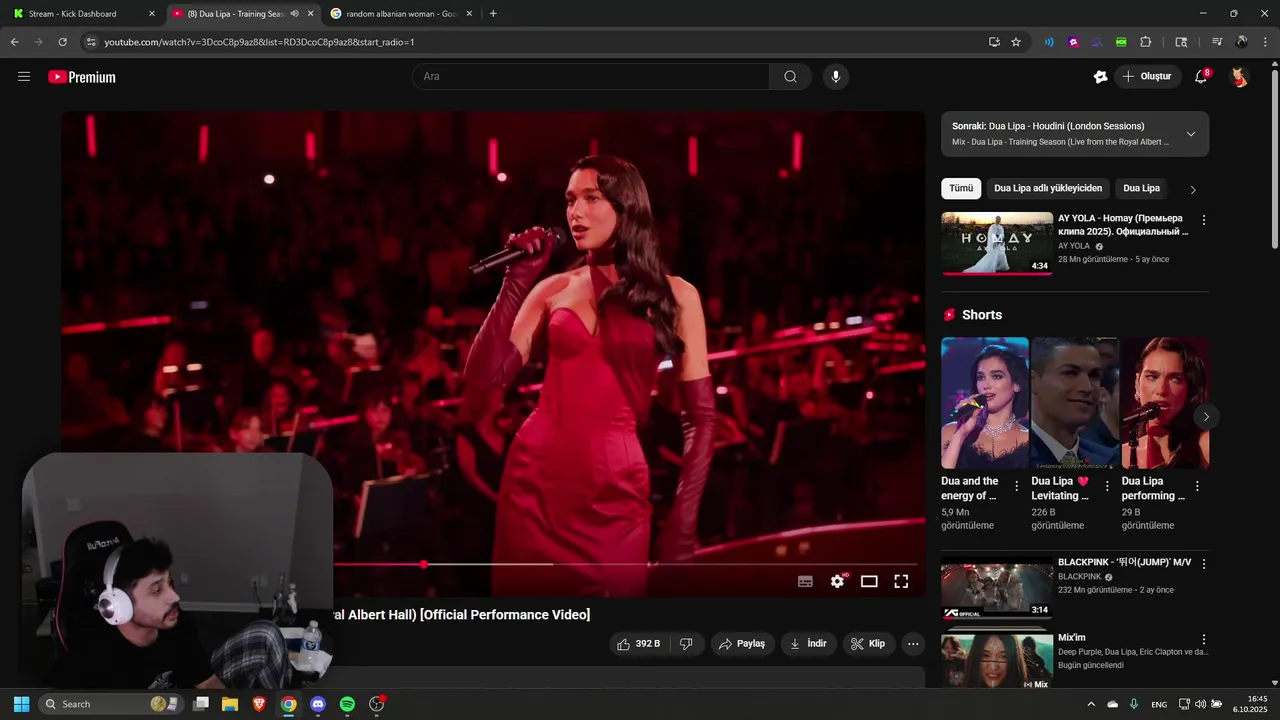Open options menu for AY YOLA video
Viewport: 1280px width, 720px height.
(1203, 220)
